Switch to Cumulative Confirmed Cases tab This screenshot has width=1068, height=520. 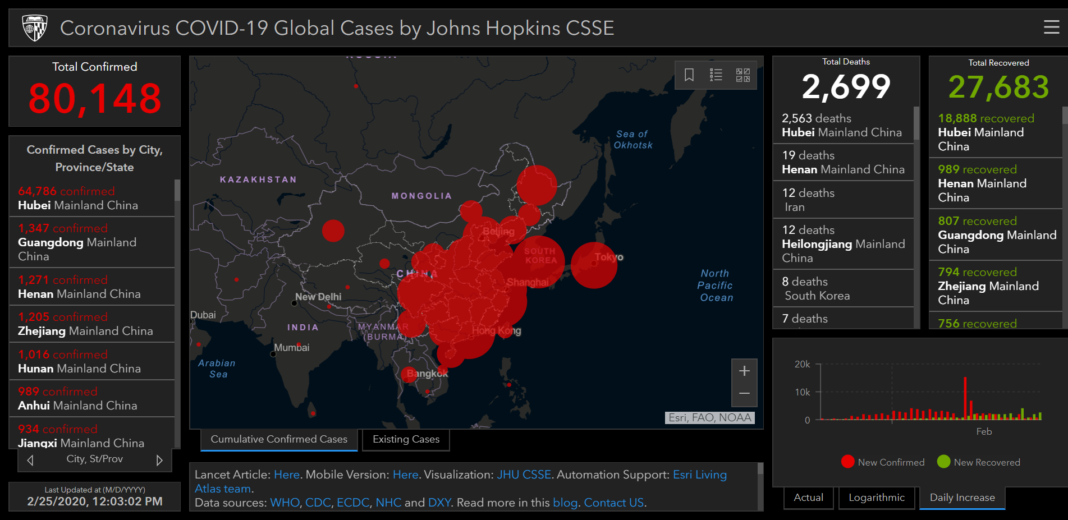tap(279, 440)
